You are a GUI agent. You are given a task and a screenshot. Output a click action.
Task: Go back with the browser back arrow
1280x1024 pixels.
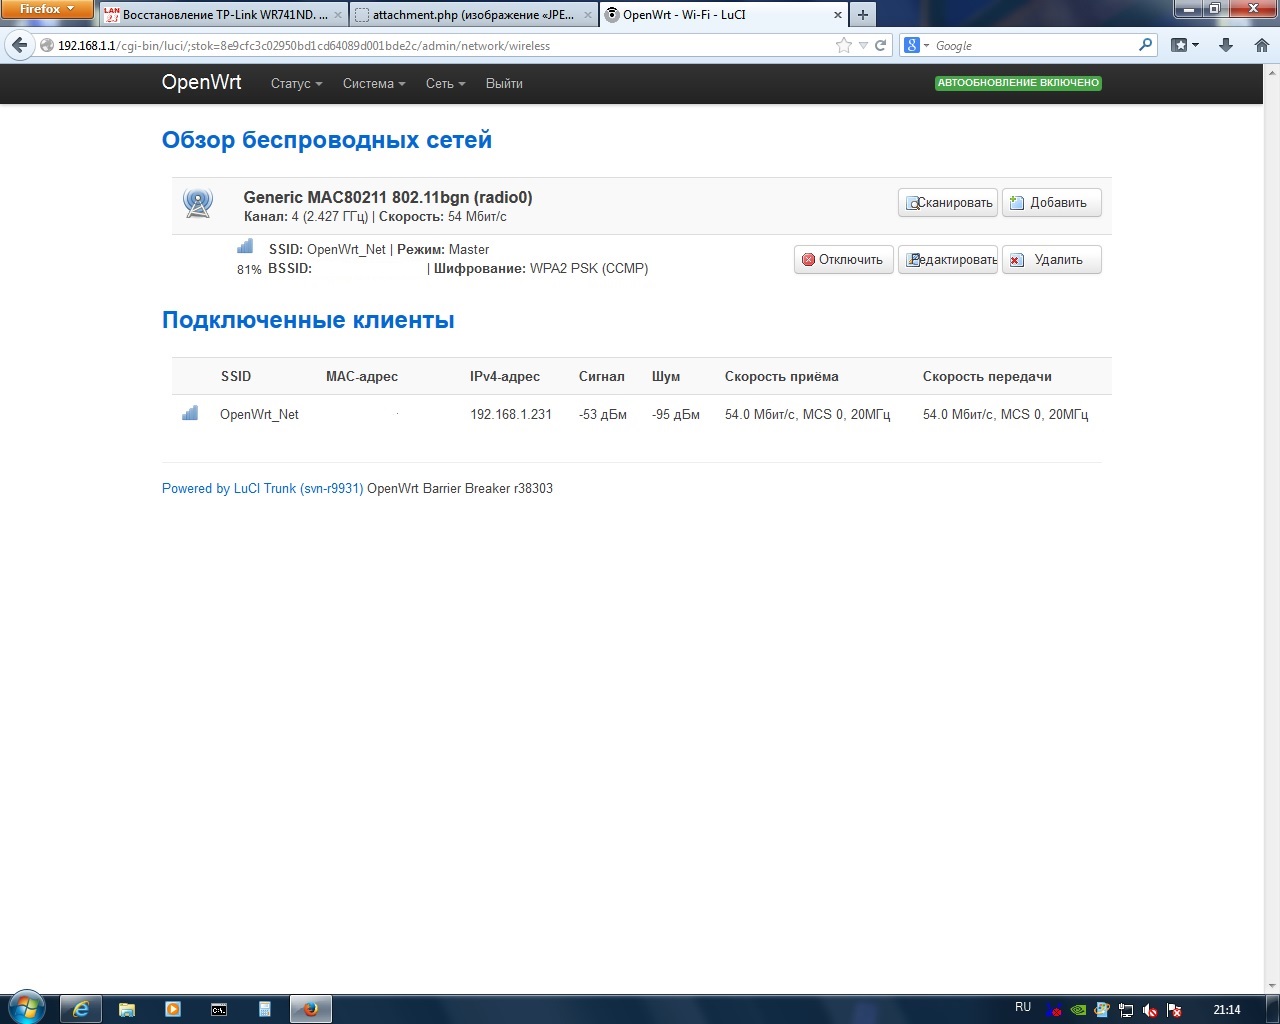19,45
